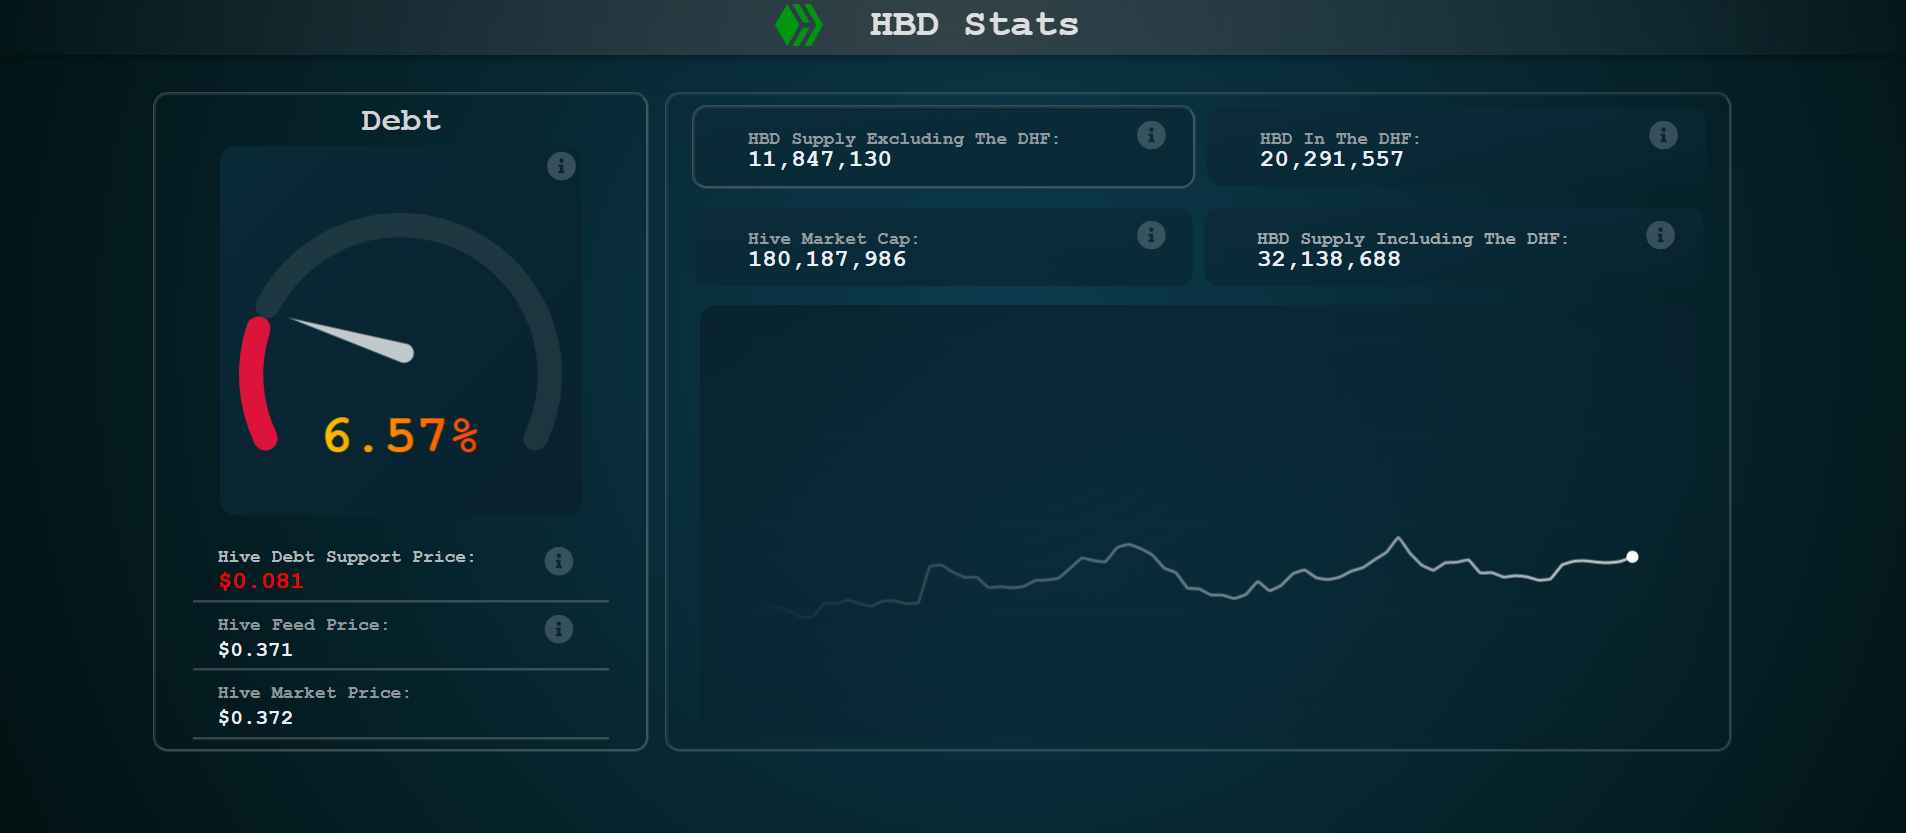The image size is (1906, 833).
Task: Click the HBD Stats title
Action: pos(974,24)
